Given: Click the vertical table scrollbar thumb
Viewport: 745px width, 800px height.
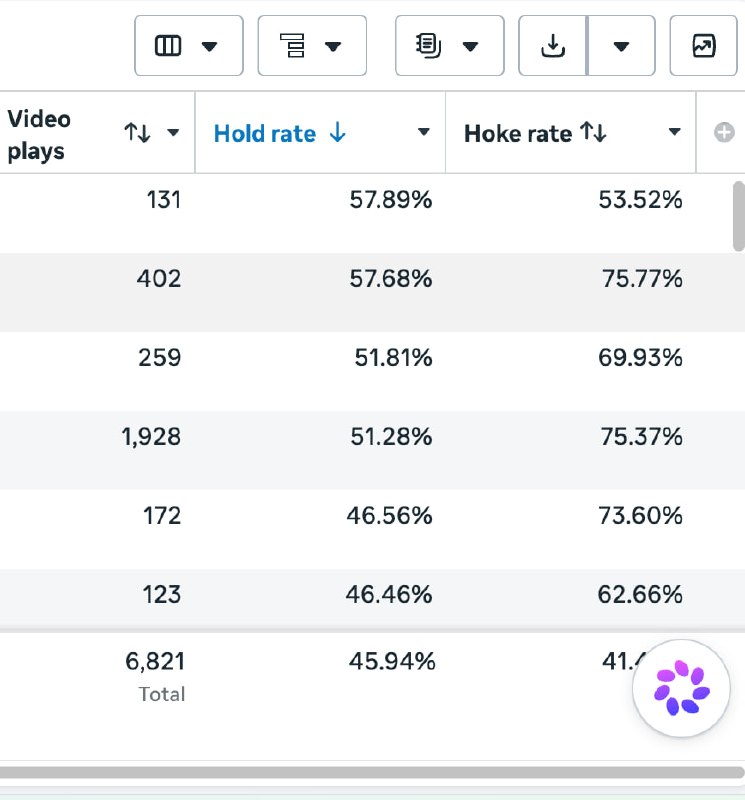Looking at the screenshot, I should coord(738,216).
